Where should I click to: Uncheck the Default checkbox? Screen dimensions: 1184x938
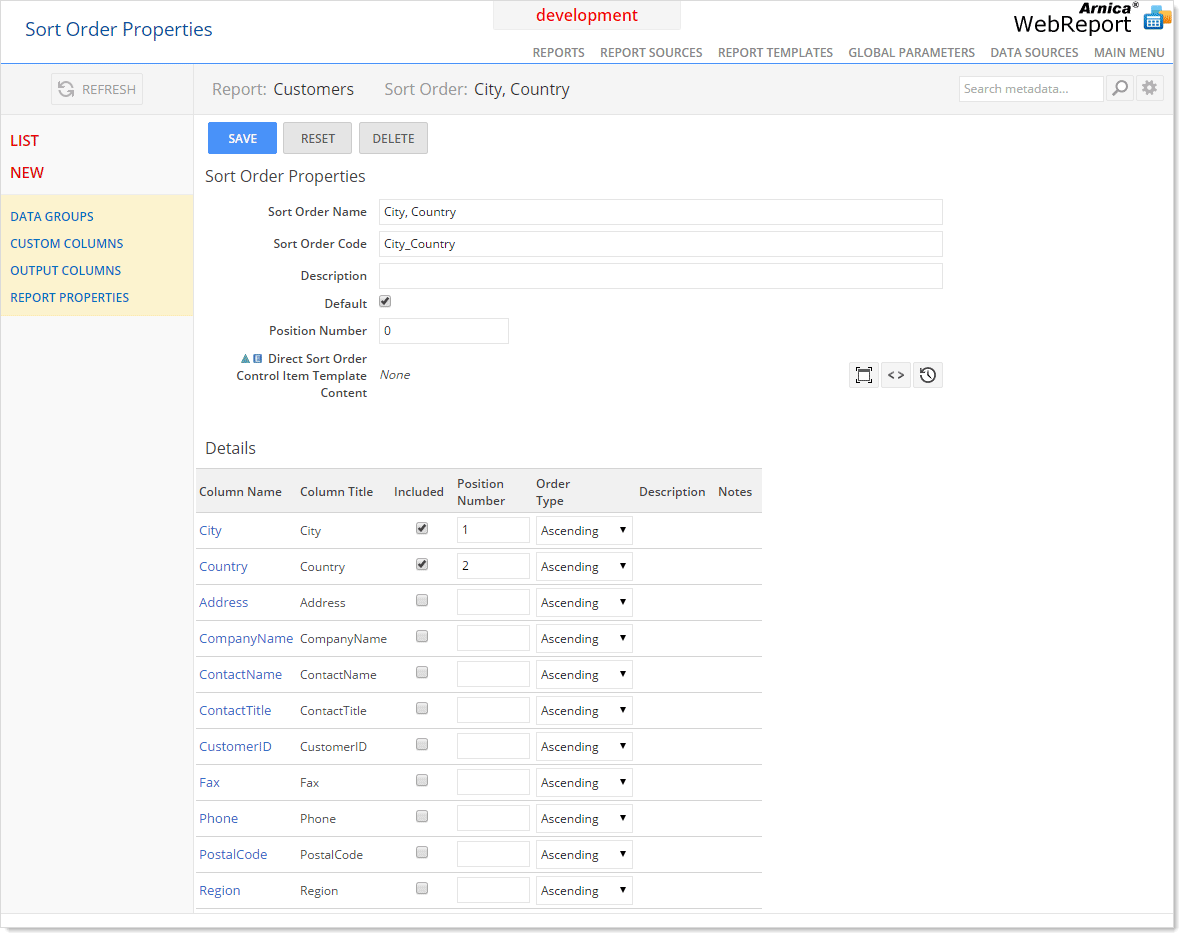pos(385,302)
